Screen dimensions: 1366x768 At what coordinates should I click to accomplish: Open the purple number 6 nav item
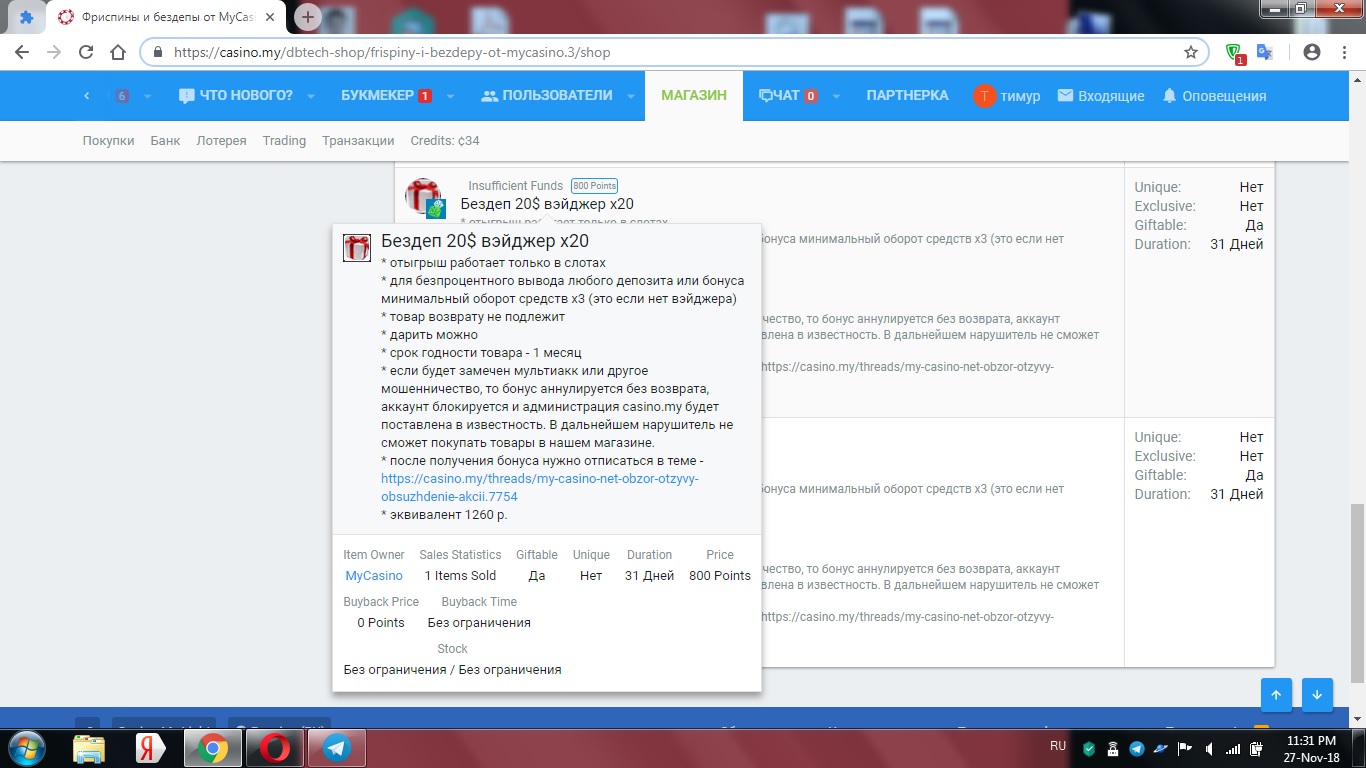pos(122,96)
